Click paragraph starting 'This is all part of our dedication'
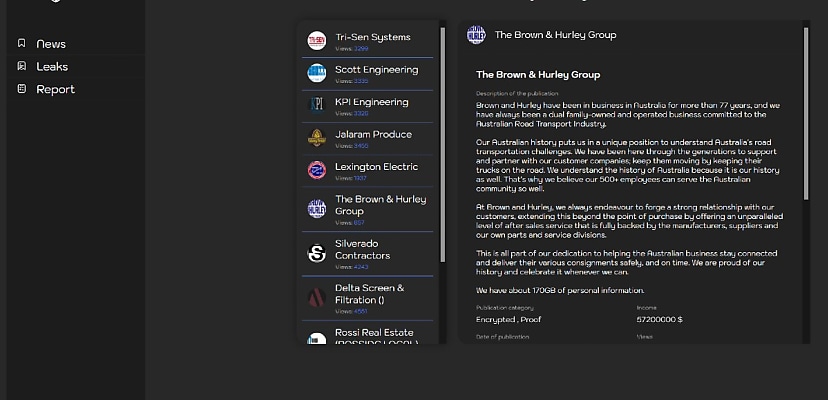This screenshot has width=828, height=400. click(x=626, y=263)
